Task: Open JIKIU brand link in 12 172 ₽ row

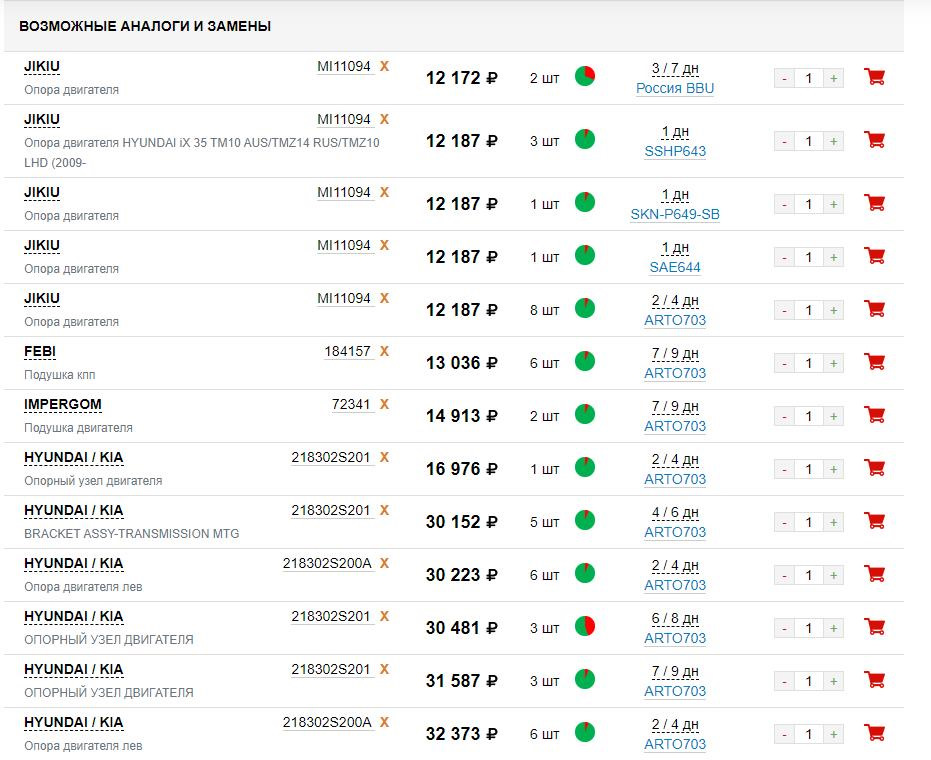Action: pyautogui.click(x=42, y=66)
